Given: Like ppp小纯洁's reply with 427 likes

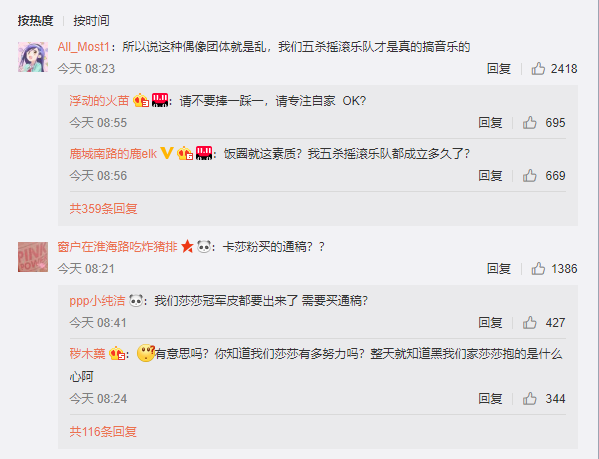Looking at the screenshot, I should [x=529, y=323].
